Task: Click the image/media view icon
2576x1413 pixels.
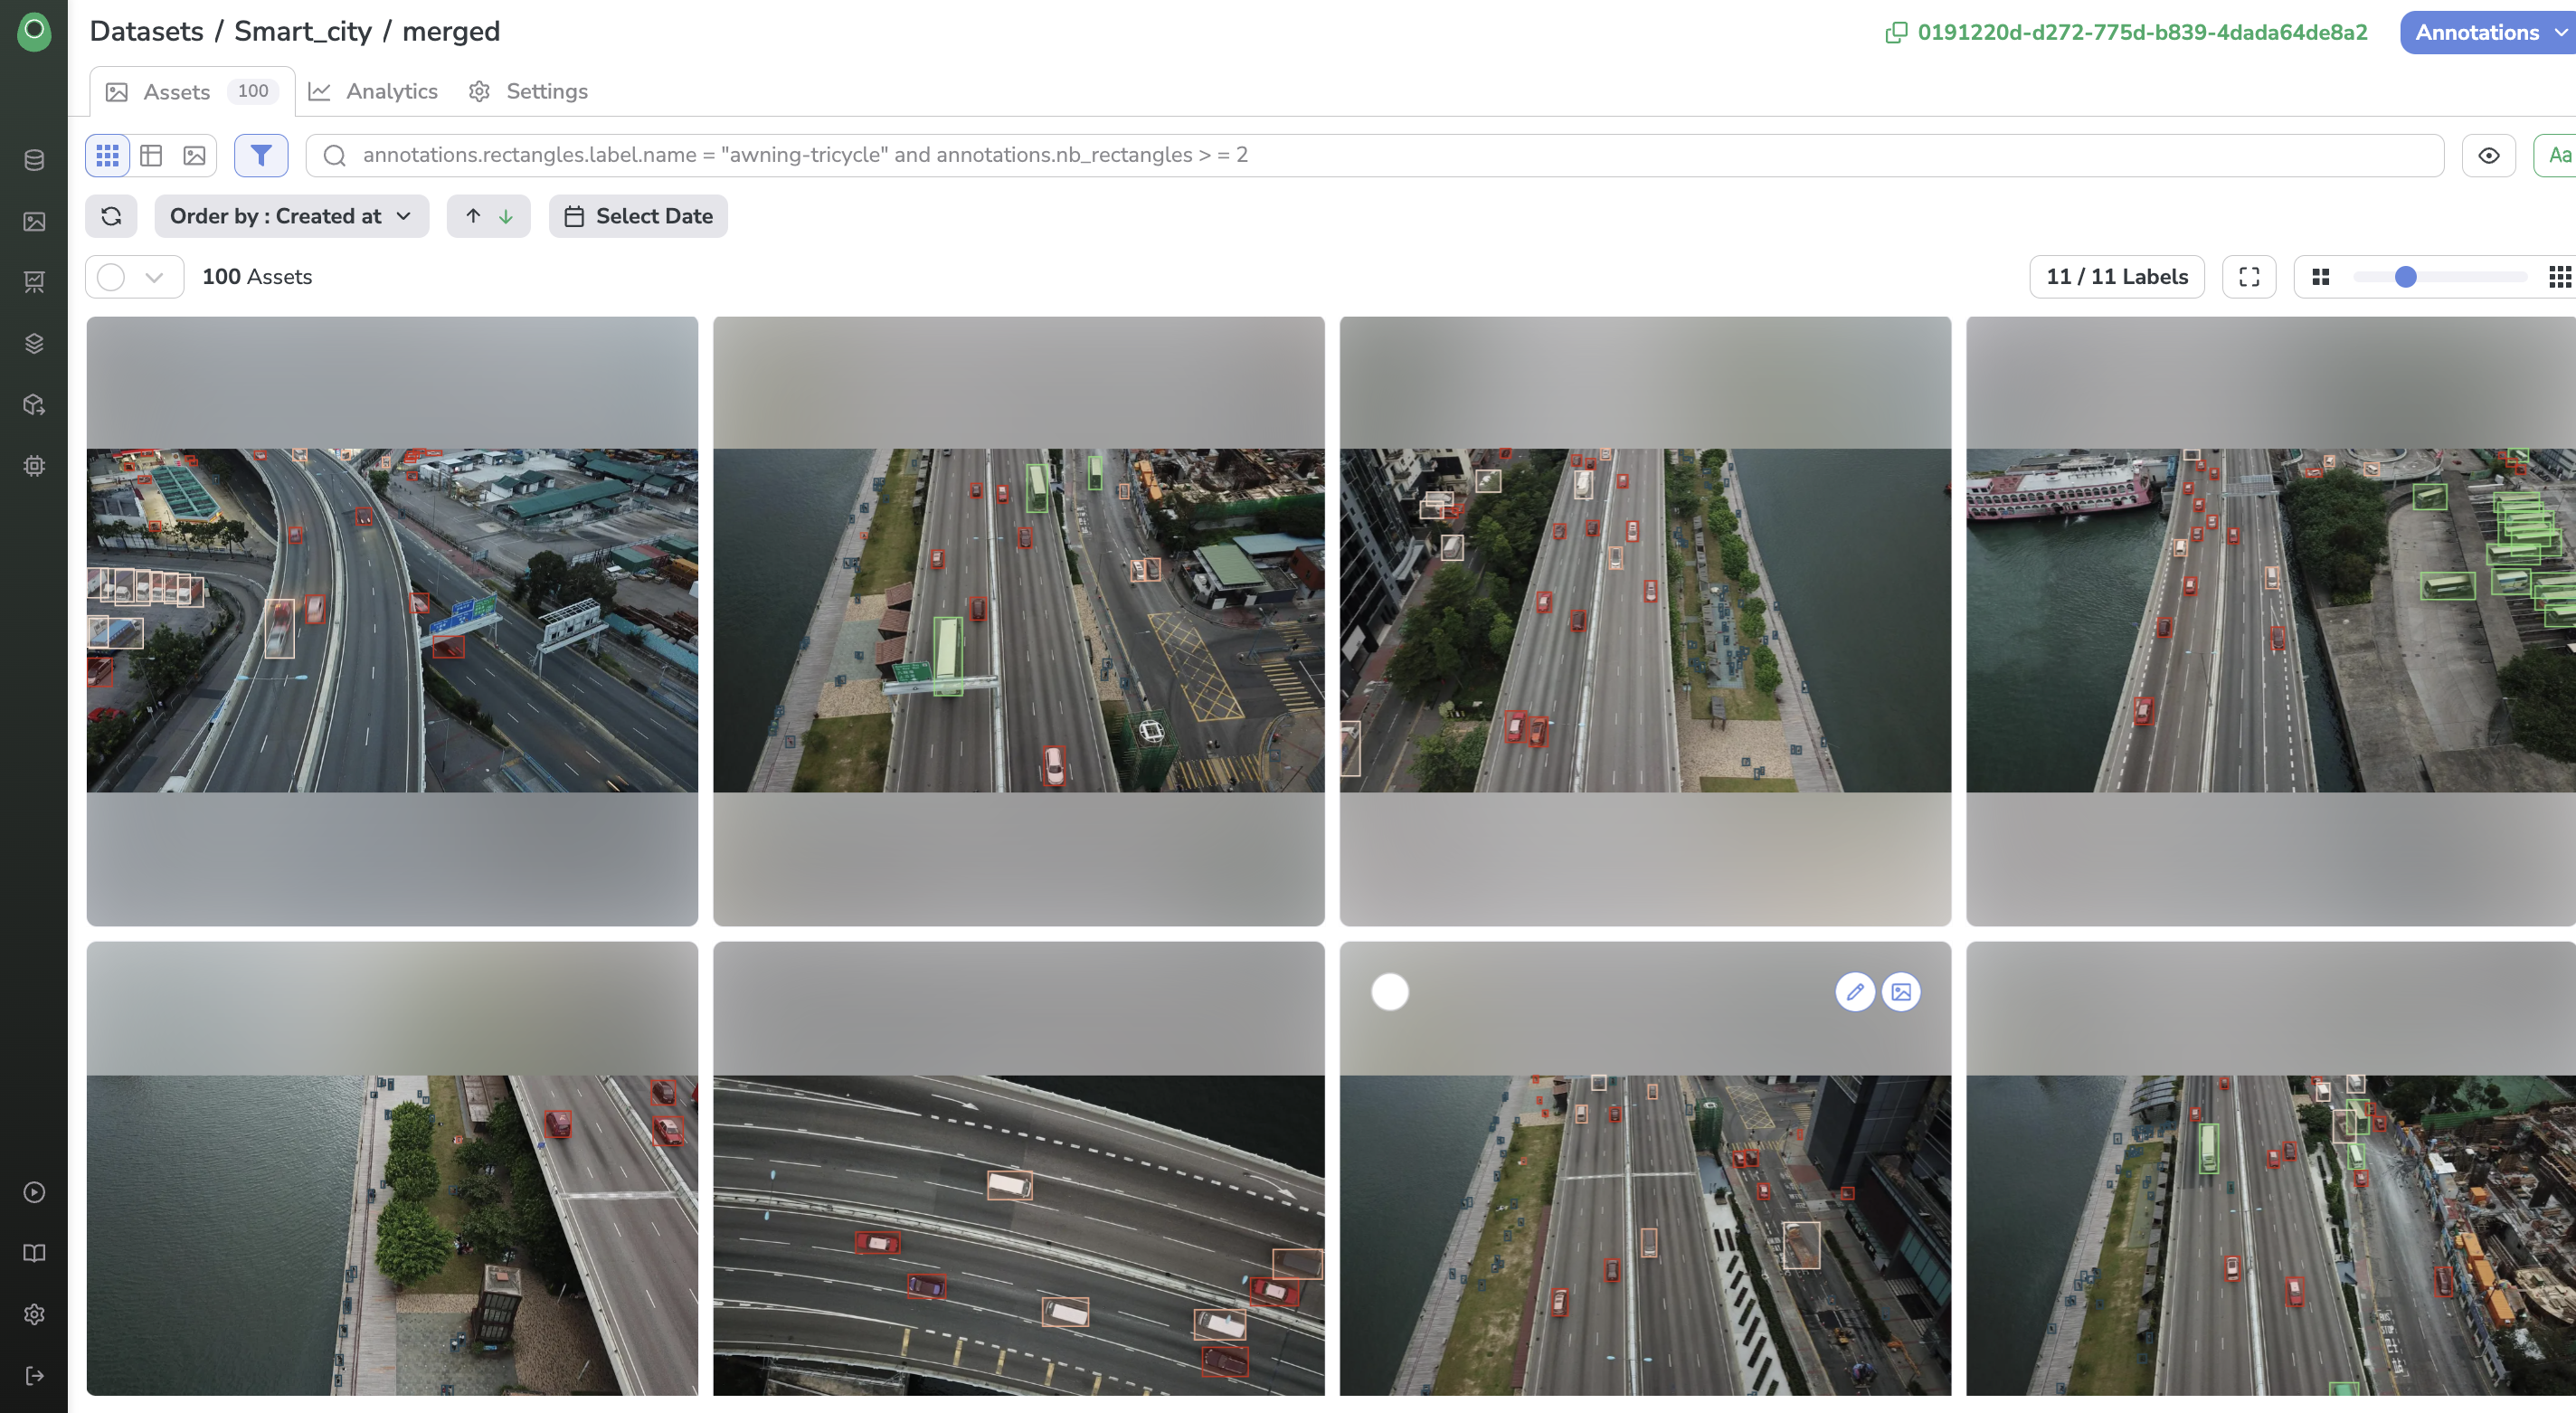Action: (194, 155)
